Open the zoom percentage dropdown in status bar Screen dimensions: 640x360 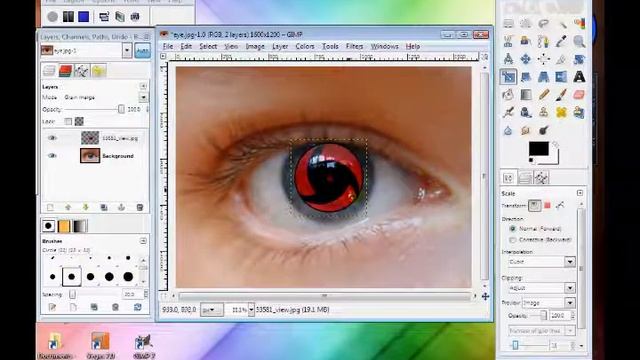pos(251,310)
